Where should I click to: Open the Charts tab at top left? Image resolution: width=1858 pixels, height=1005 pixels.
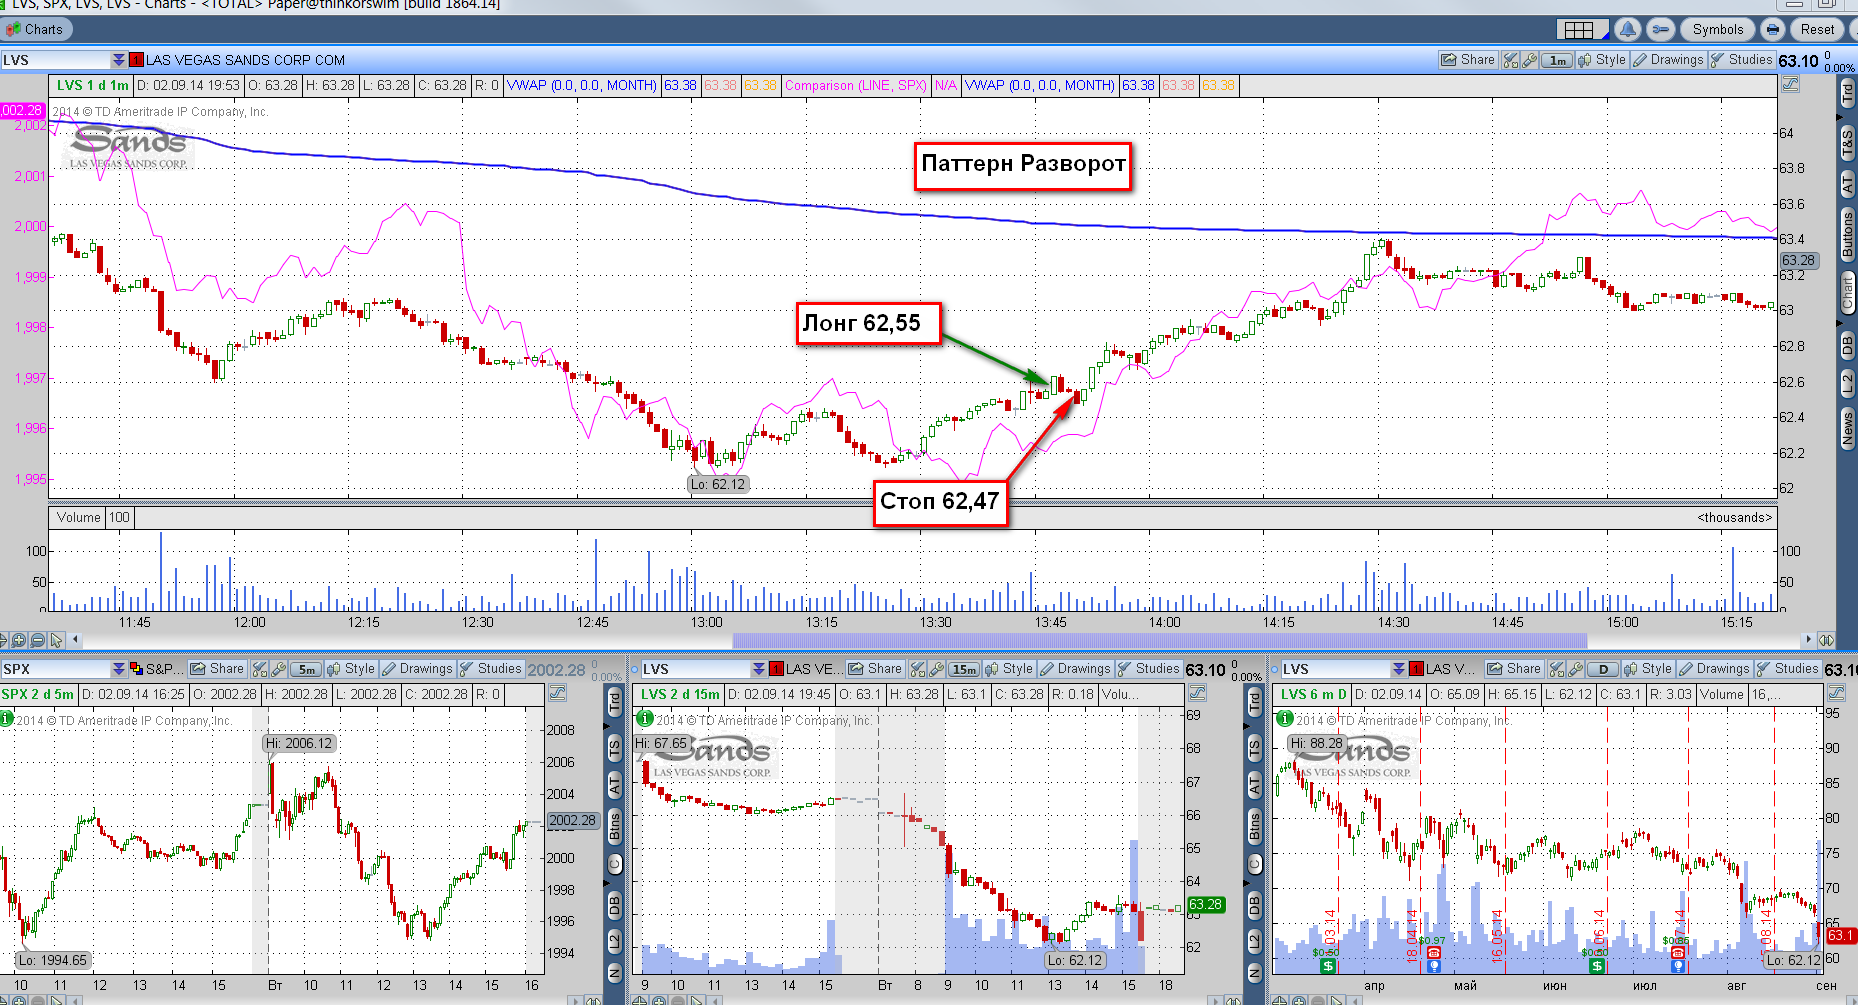pyautogui.click(x=36, y=29)
